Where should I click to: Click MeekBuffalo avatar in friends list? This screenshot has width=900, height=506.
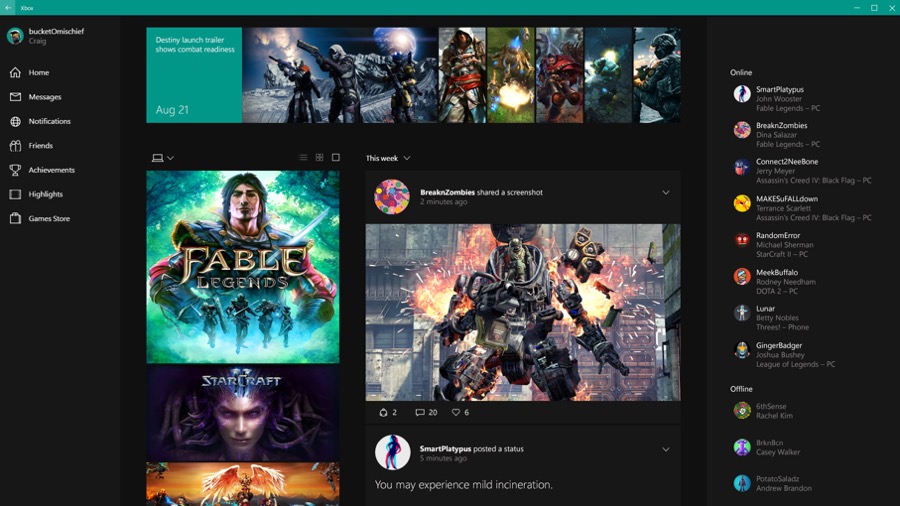point(742,277)
